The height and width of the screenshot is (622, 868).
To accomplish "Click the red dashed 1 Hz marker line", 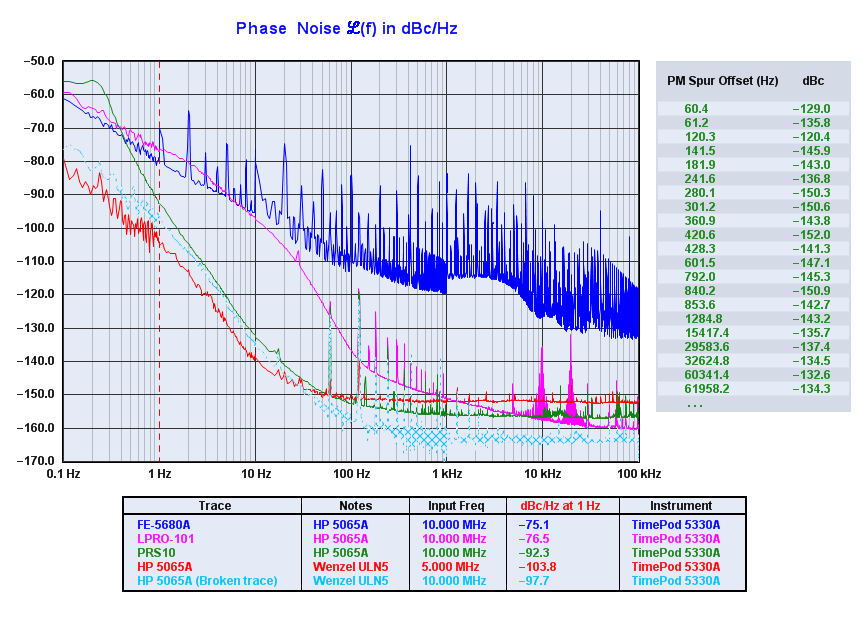I will [159, 261].
